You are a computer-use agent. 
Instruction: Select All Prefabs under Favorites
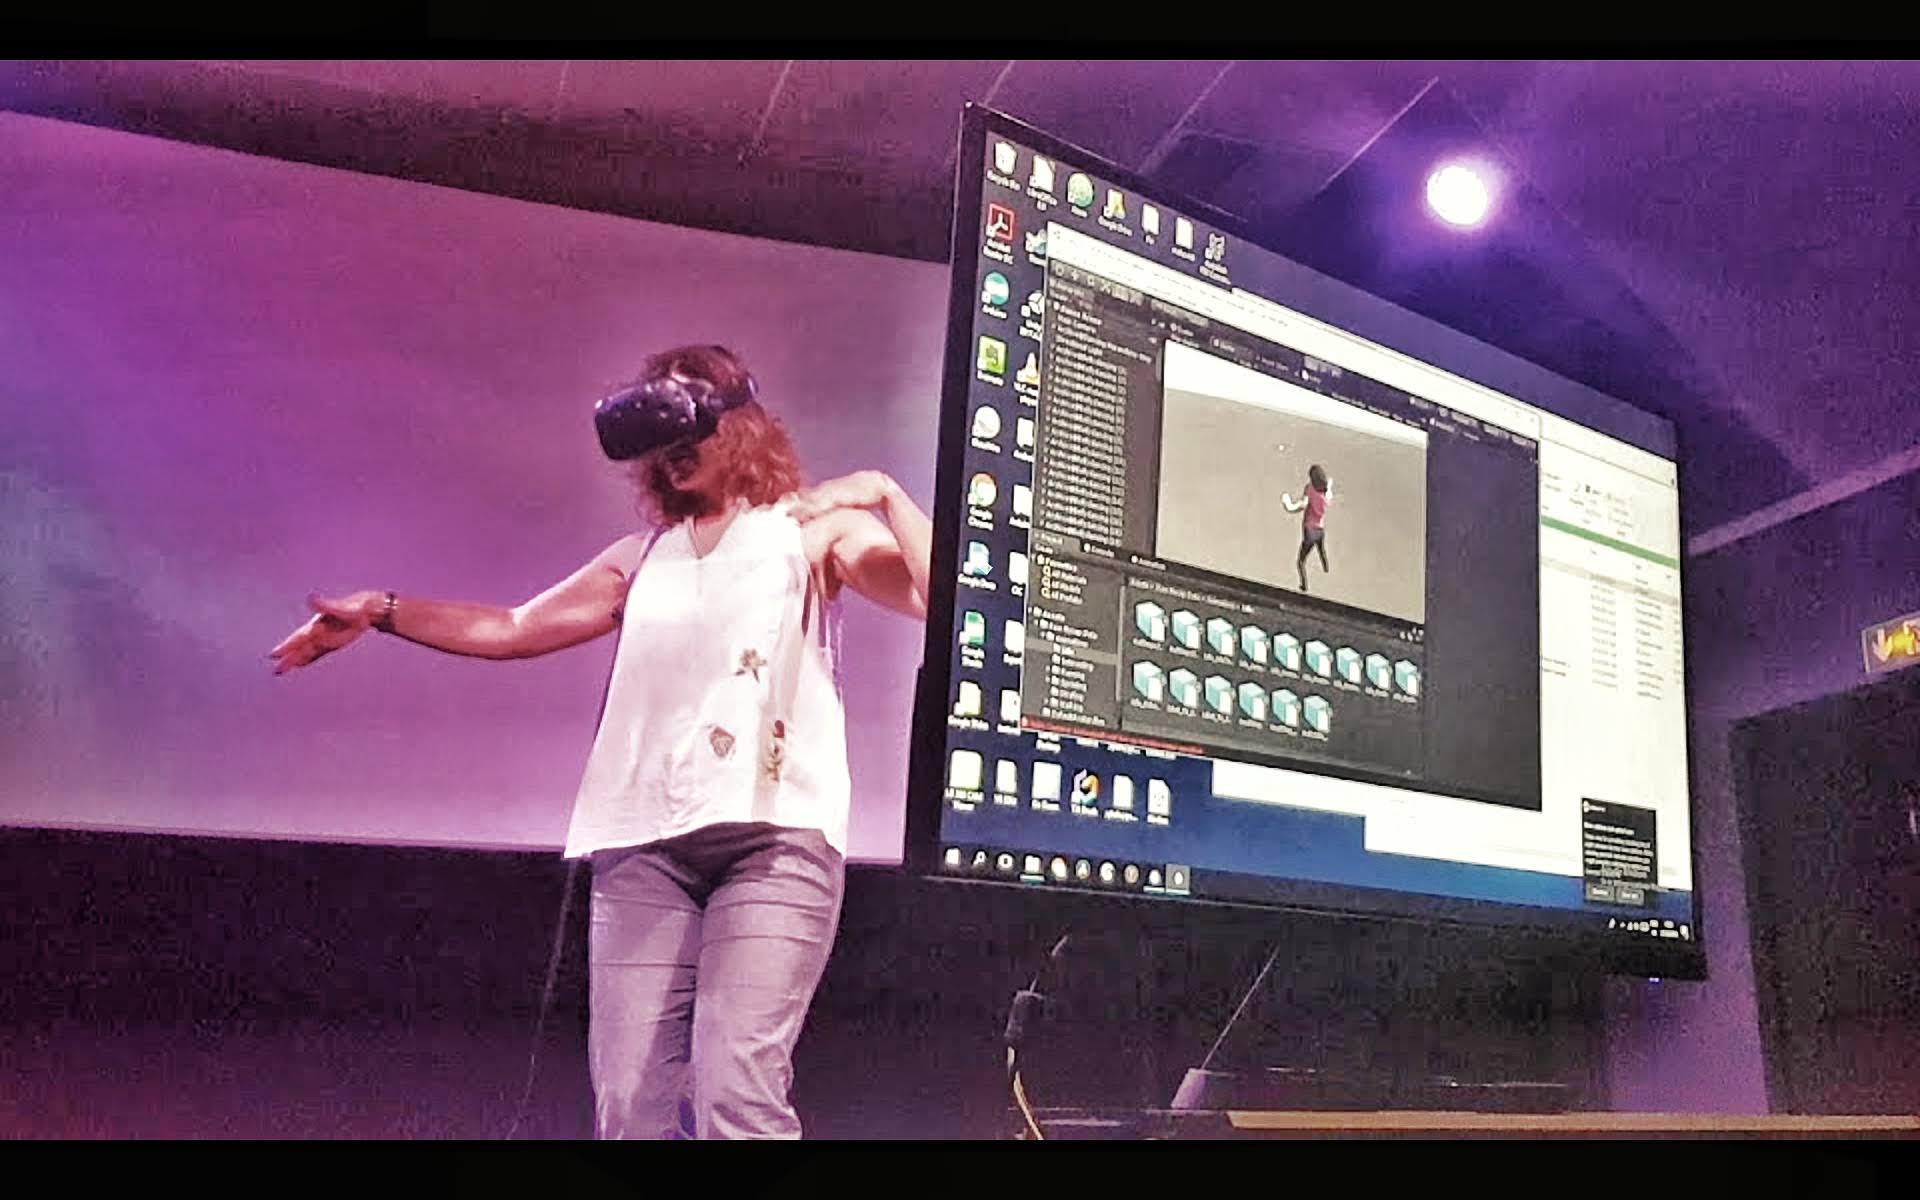pyautogui.click(x=1064, y=597)
